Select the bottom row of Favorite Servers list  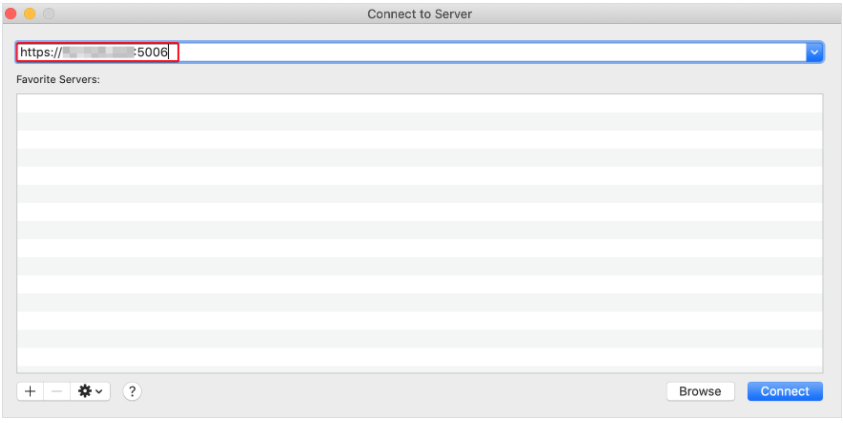tap(419, 357)
